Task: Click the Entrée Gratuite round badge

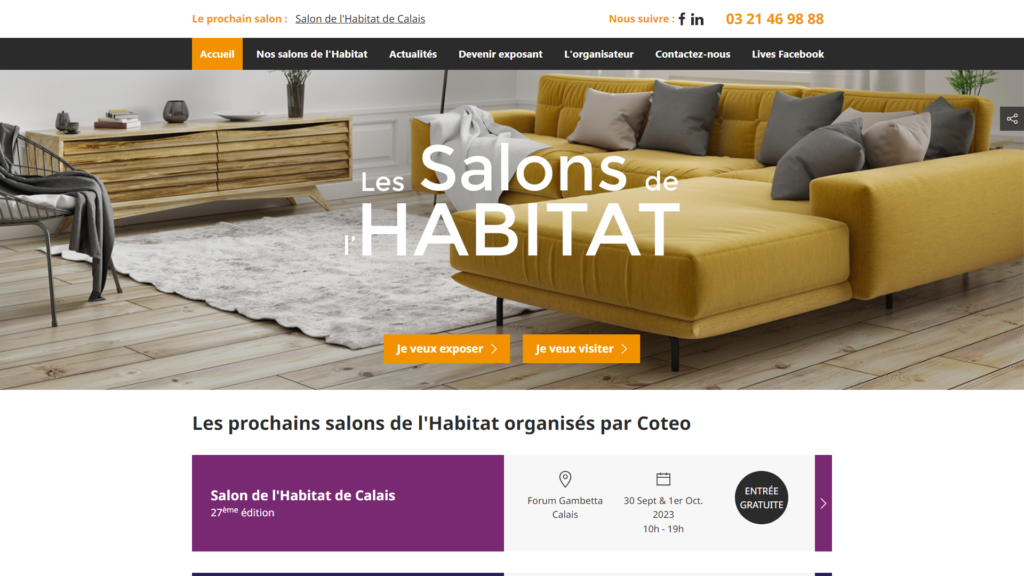Action: point(761,498)
